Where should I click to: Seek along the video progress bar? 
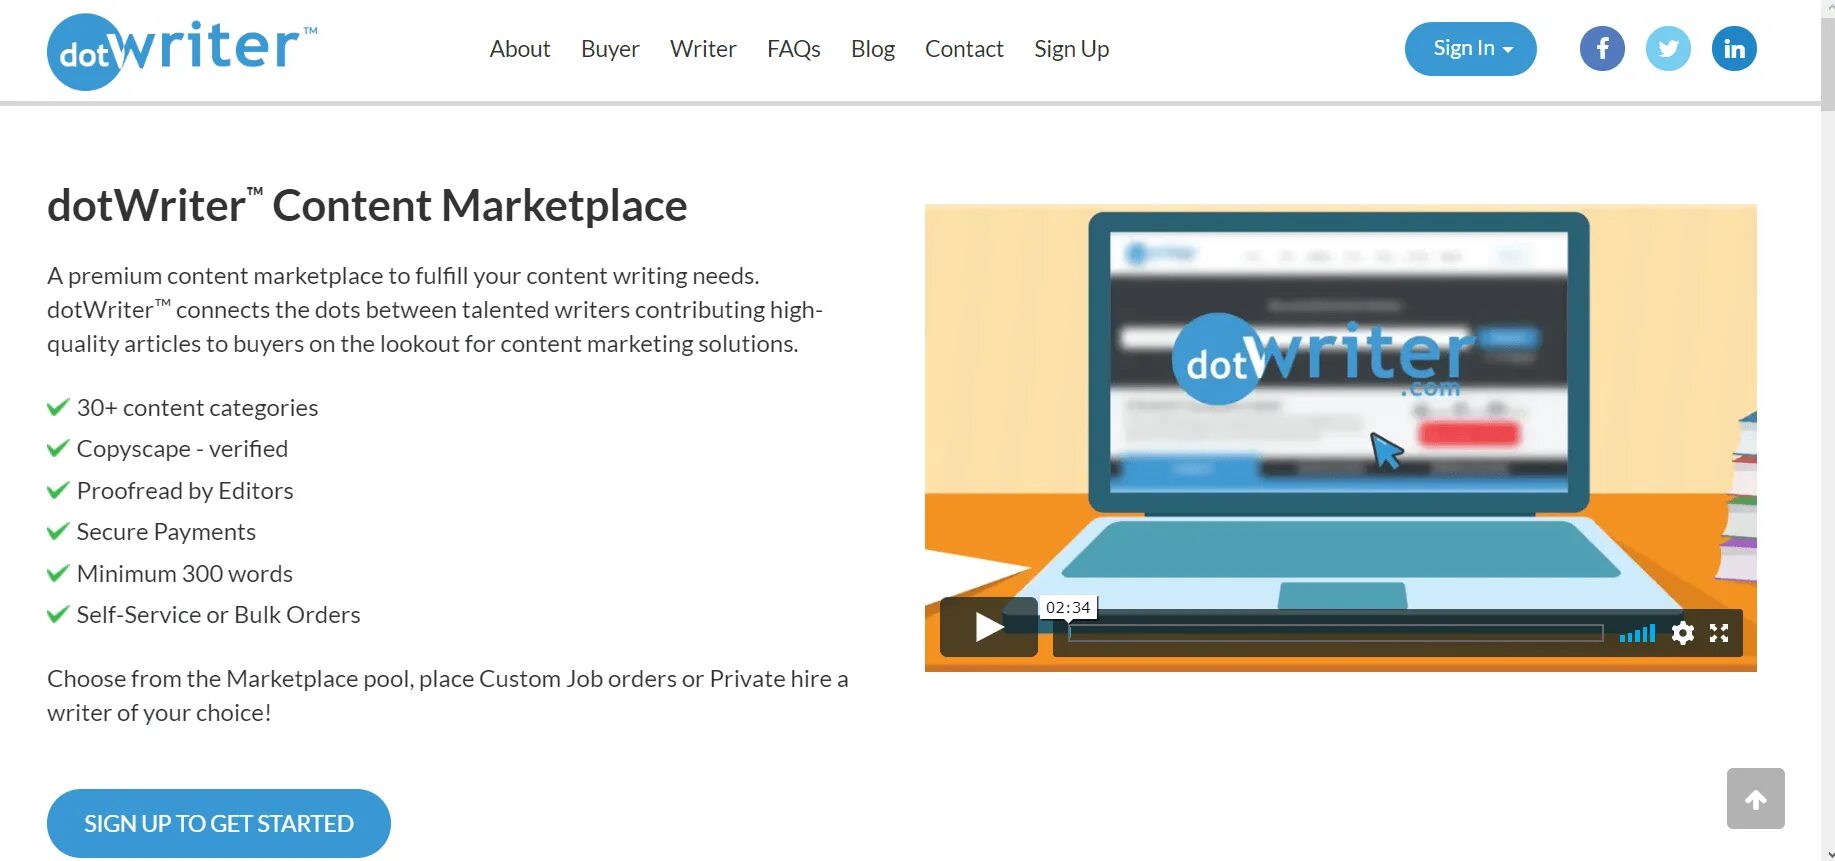tap(1335, 633)
